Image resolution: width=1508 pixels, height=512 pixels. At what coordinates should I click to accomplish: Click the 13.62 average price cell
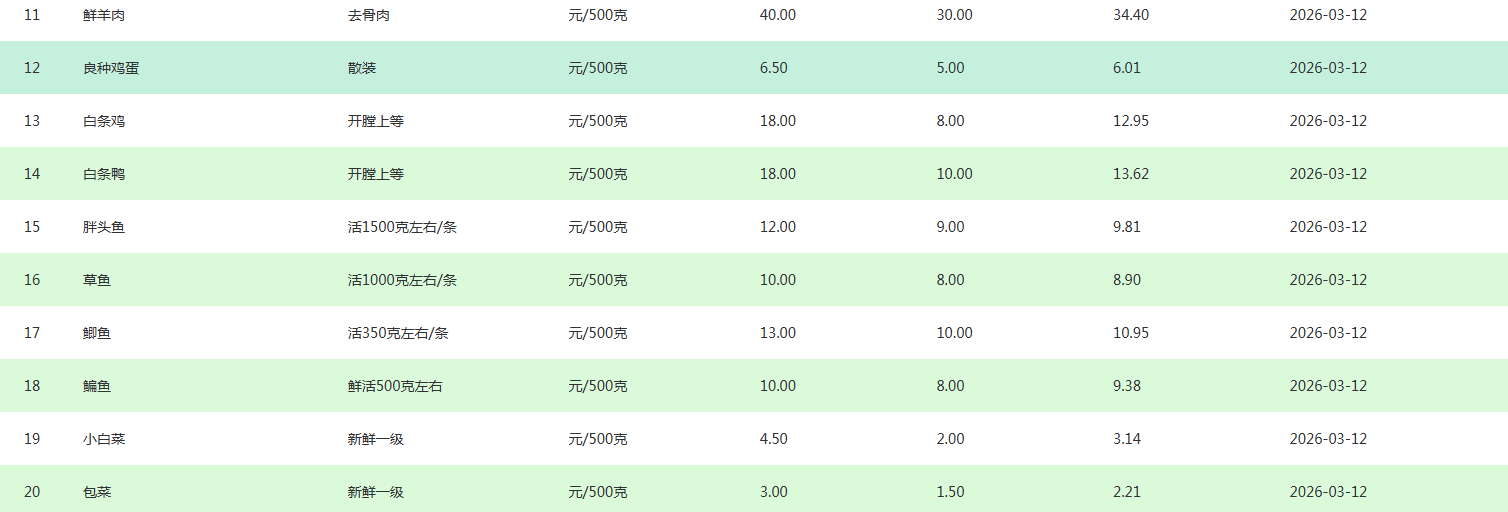[x=1131, y=174]
